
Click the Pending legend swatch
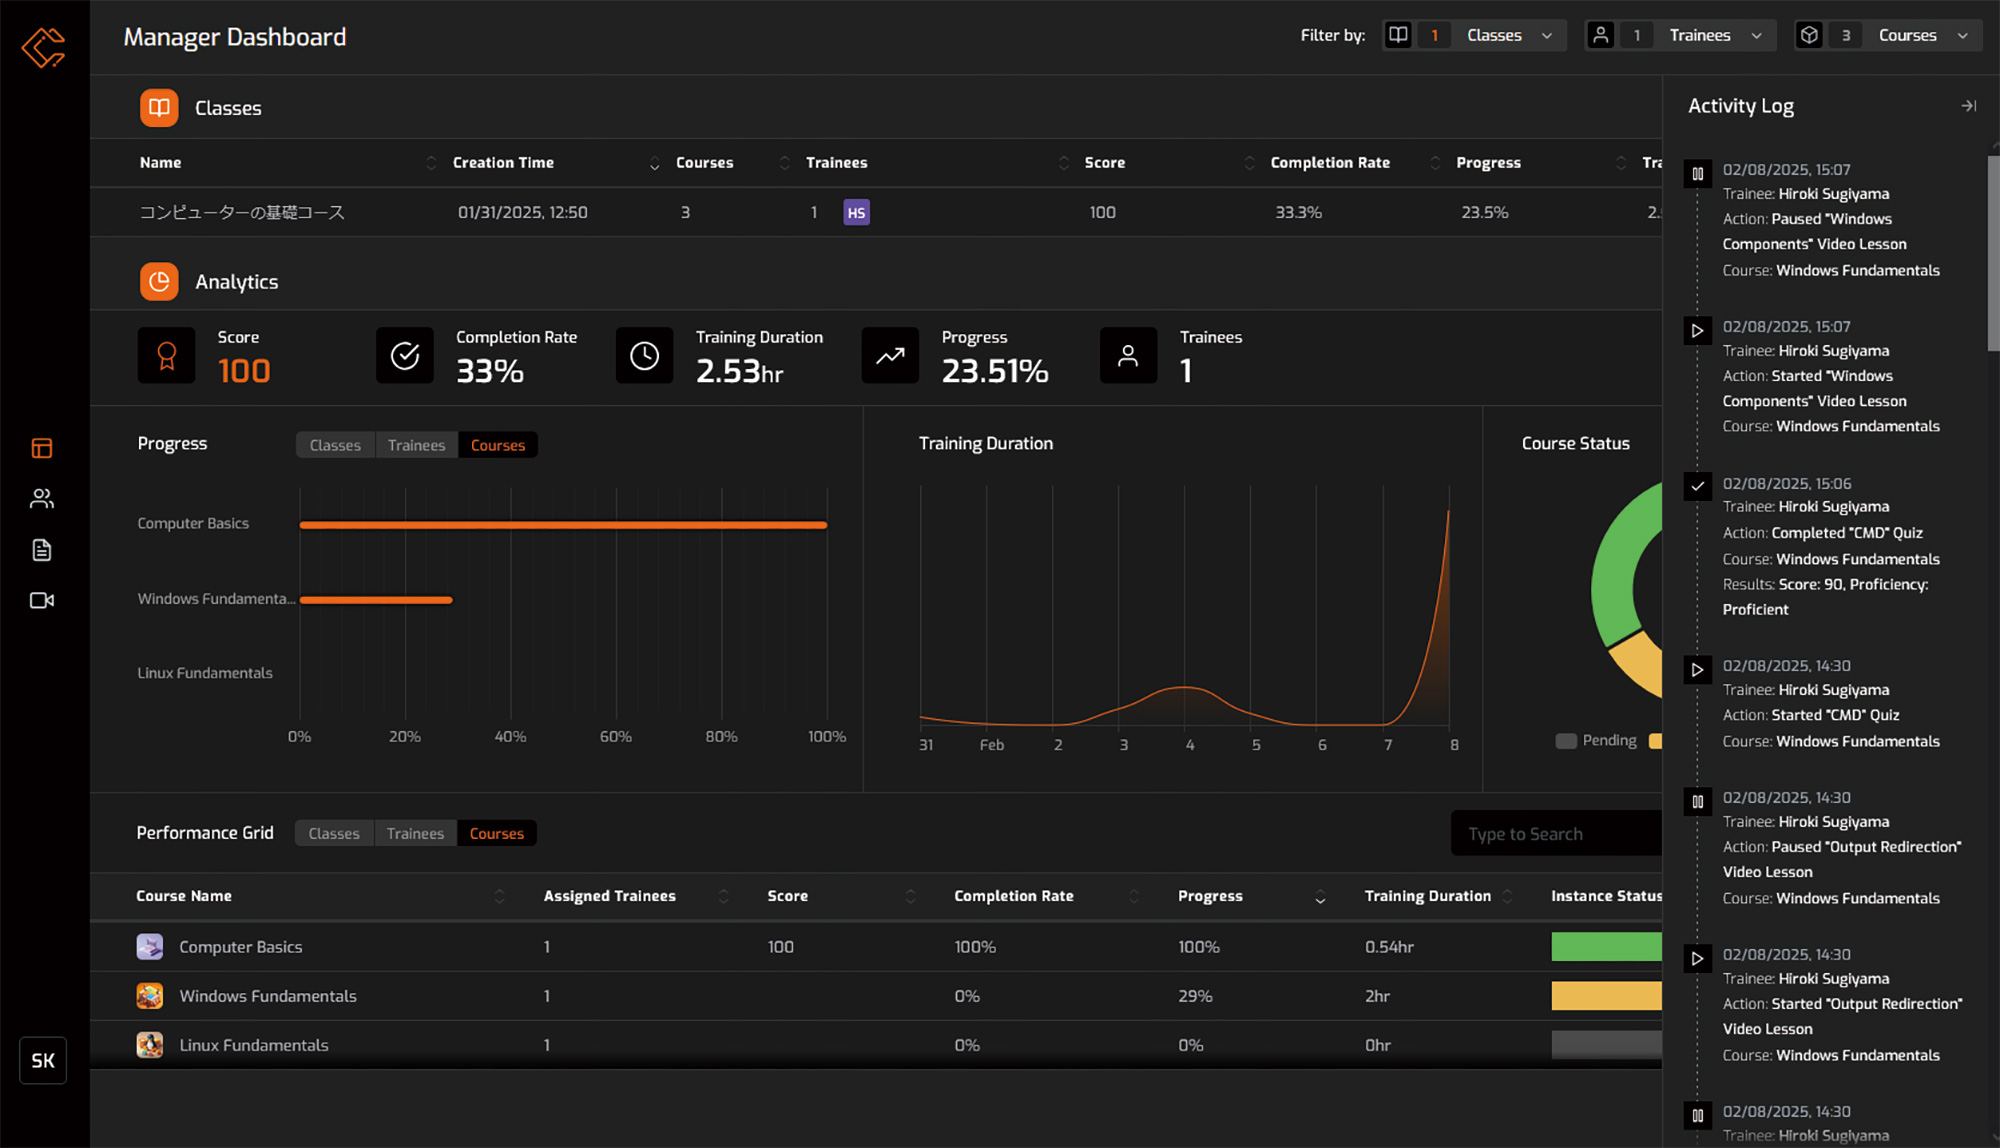(x=1566, y=741)
